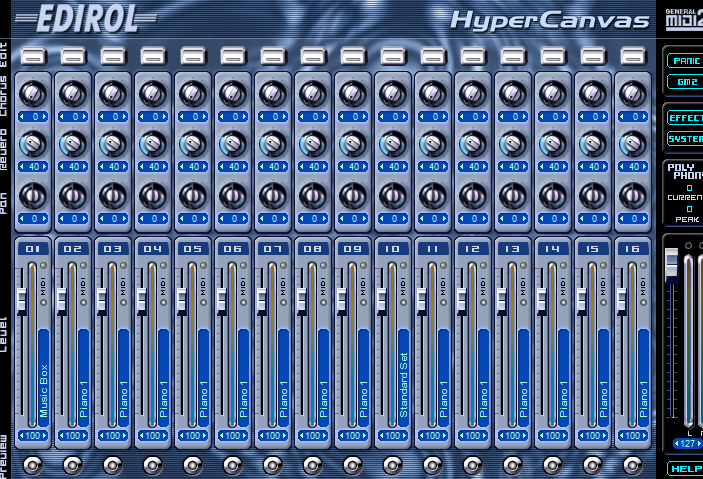Click the GM2 reset button
Viewport: 703px width, 479px height.
pos(685,82)
